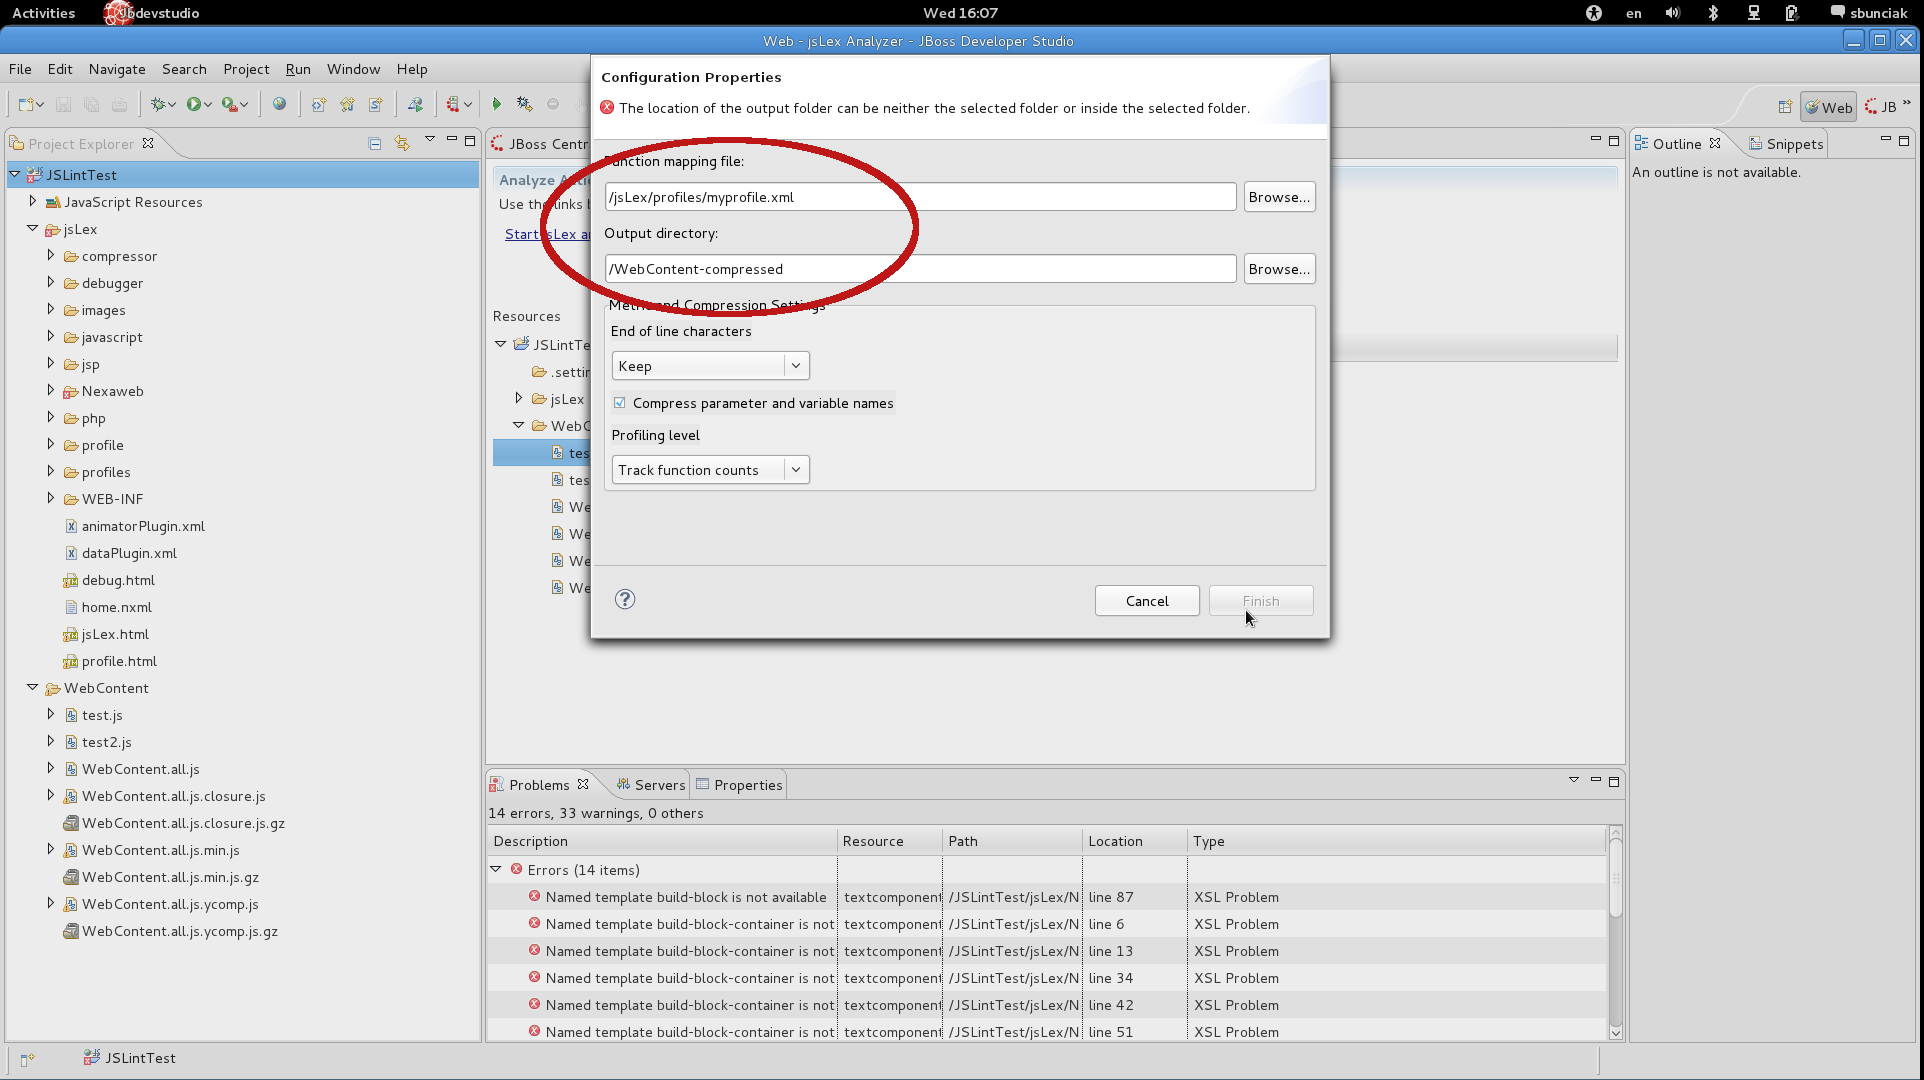Click the system volume icon

coord(1673,13)
